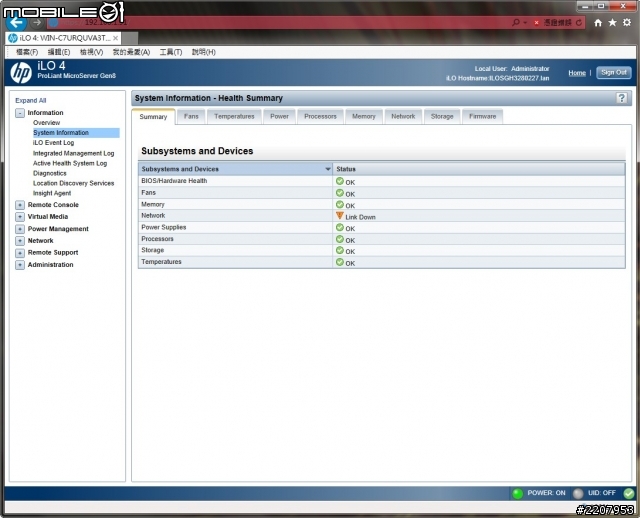Viewport: 640px width, 518px height.
Task: Expand the Network tree node
Action: pos(20,241)
